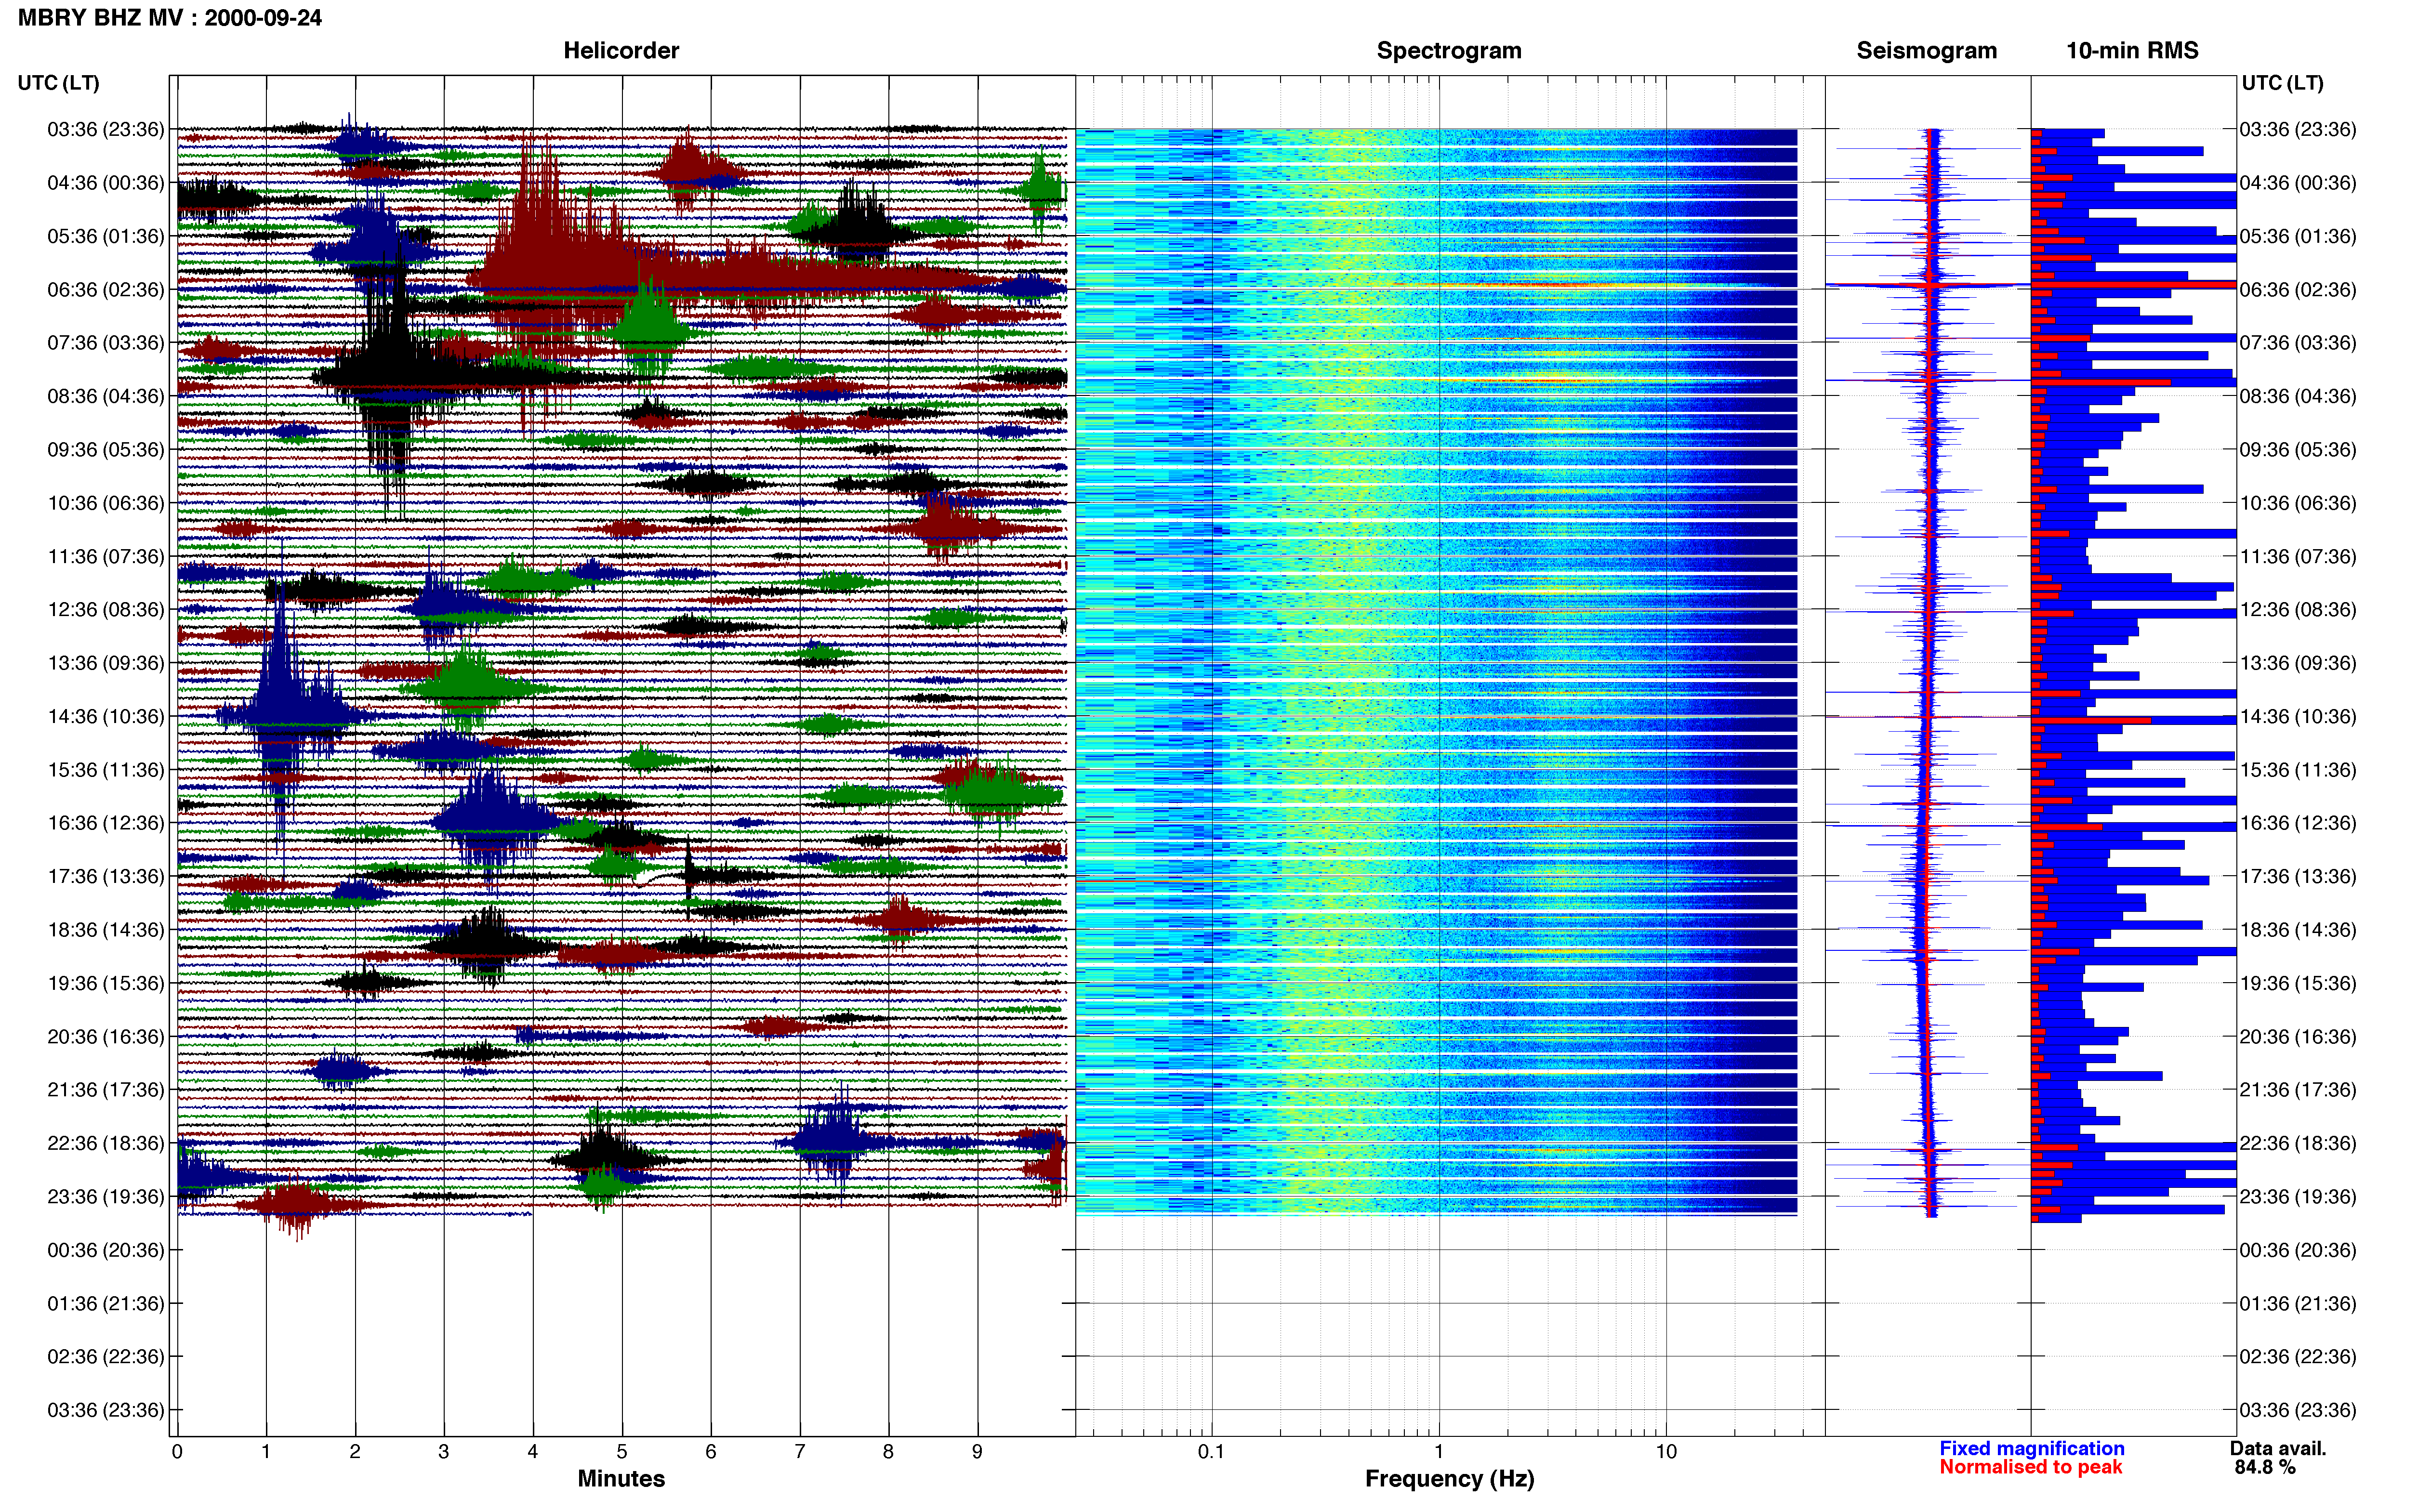Viewport: 2418px width, 1512px height.
Task: Click helicorder time label '18:36 (14:36)'
Action: tap(106, 930)
